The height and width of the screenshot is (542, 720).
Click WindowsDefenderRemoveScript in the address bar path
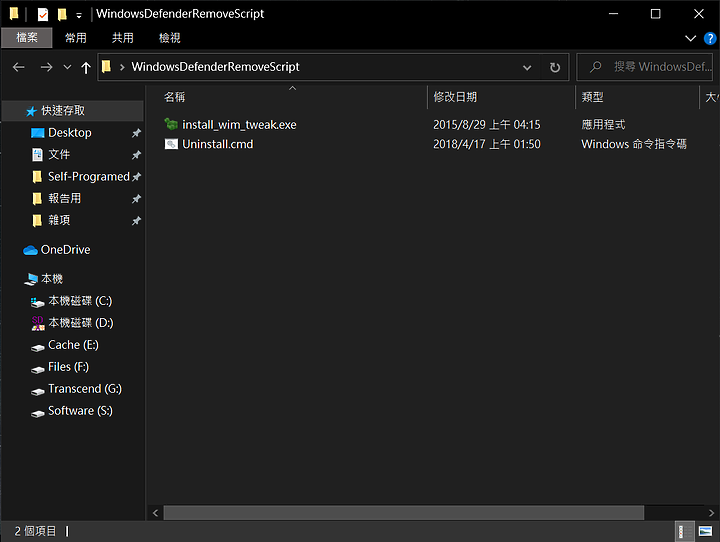coord(215,67)
